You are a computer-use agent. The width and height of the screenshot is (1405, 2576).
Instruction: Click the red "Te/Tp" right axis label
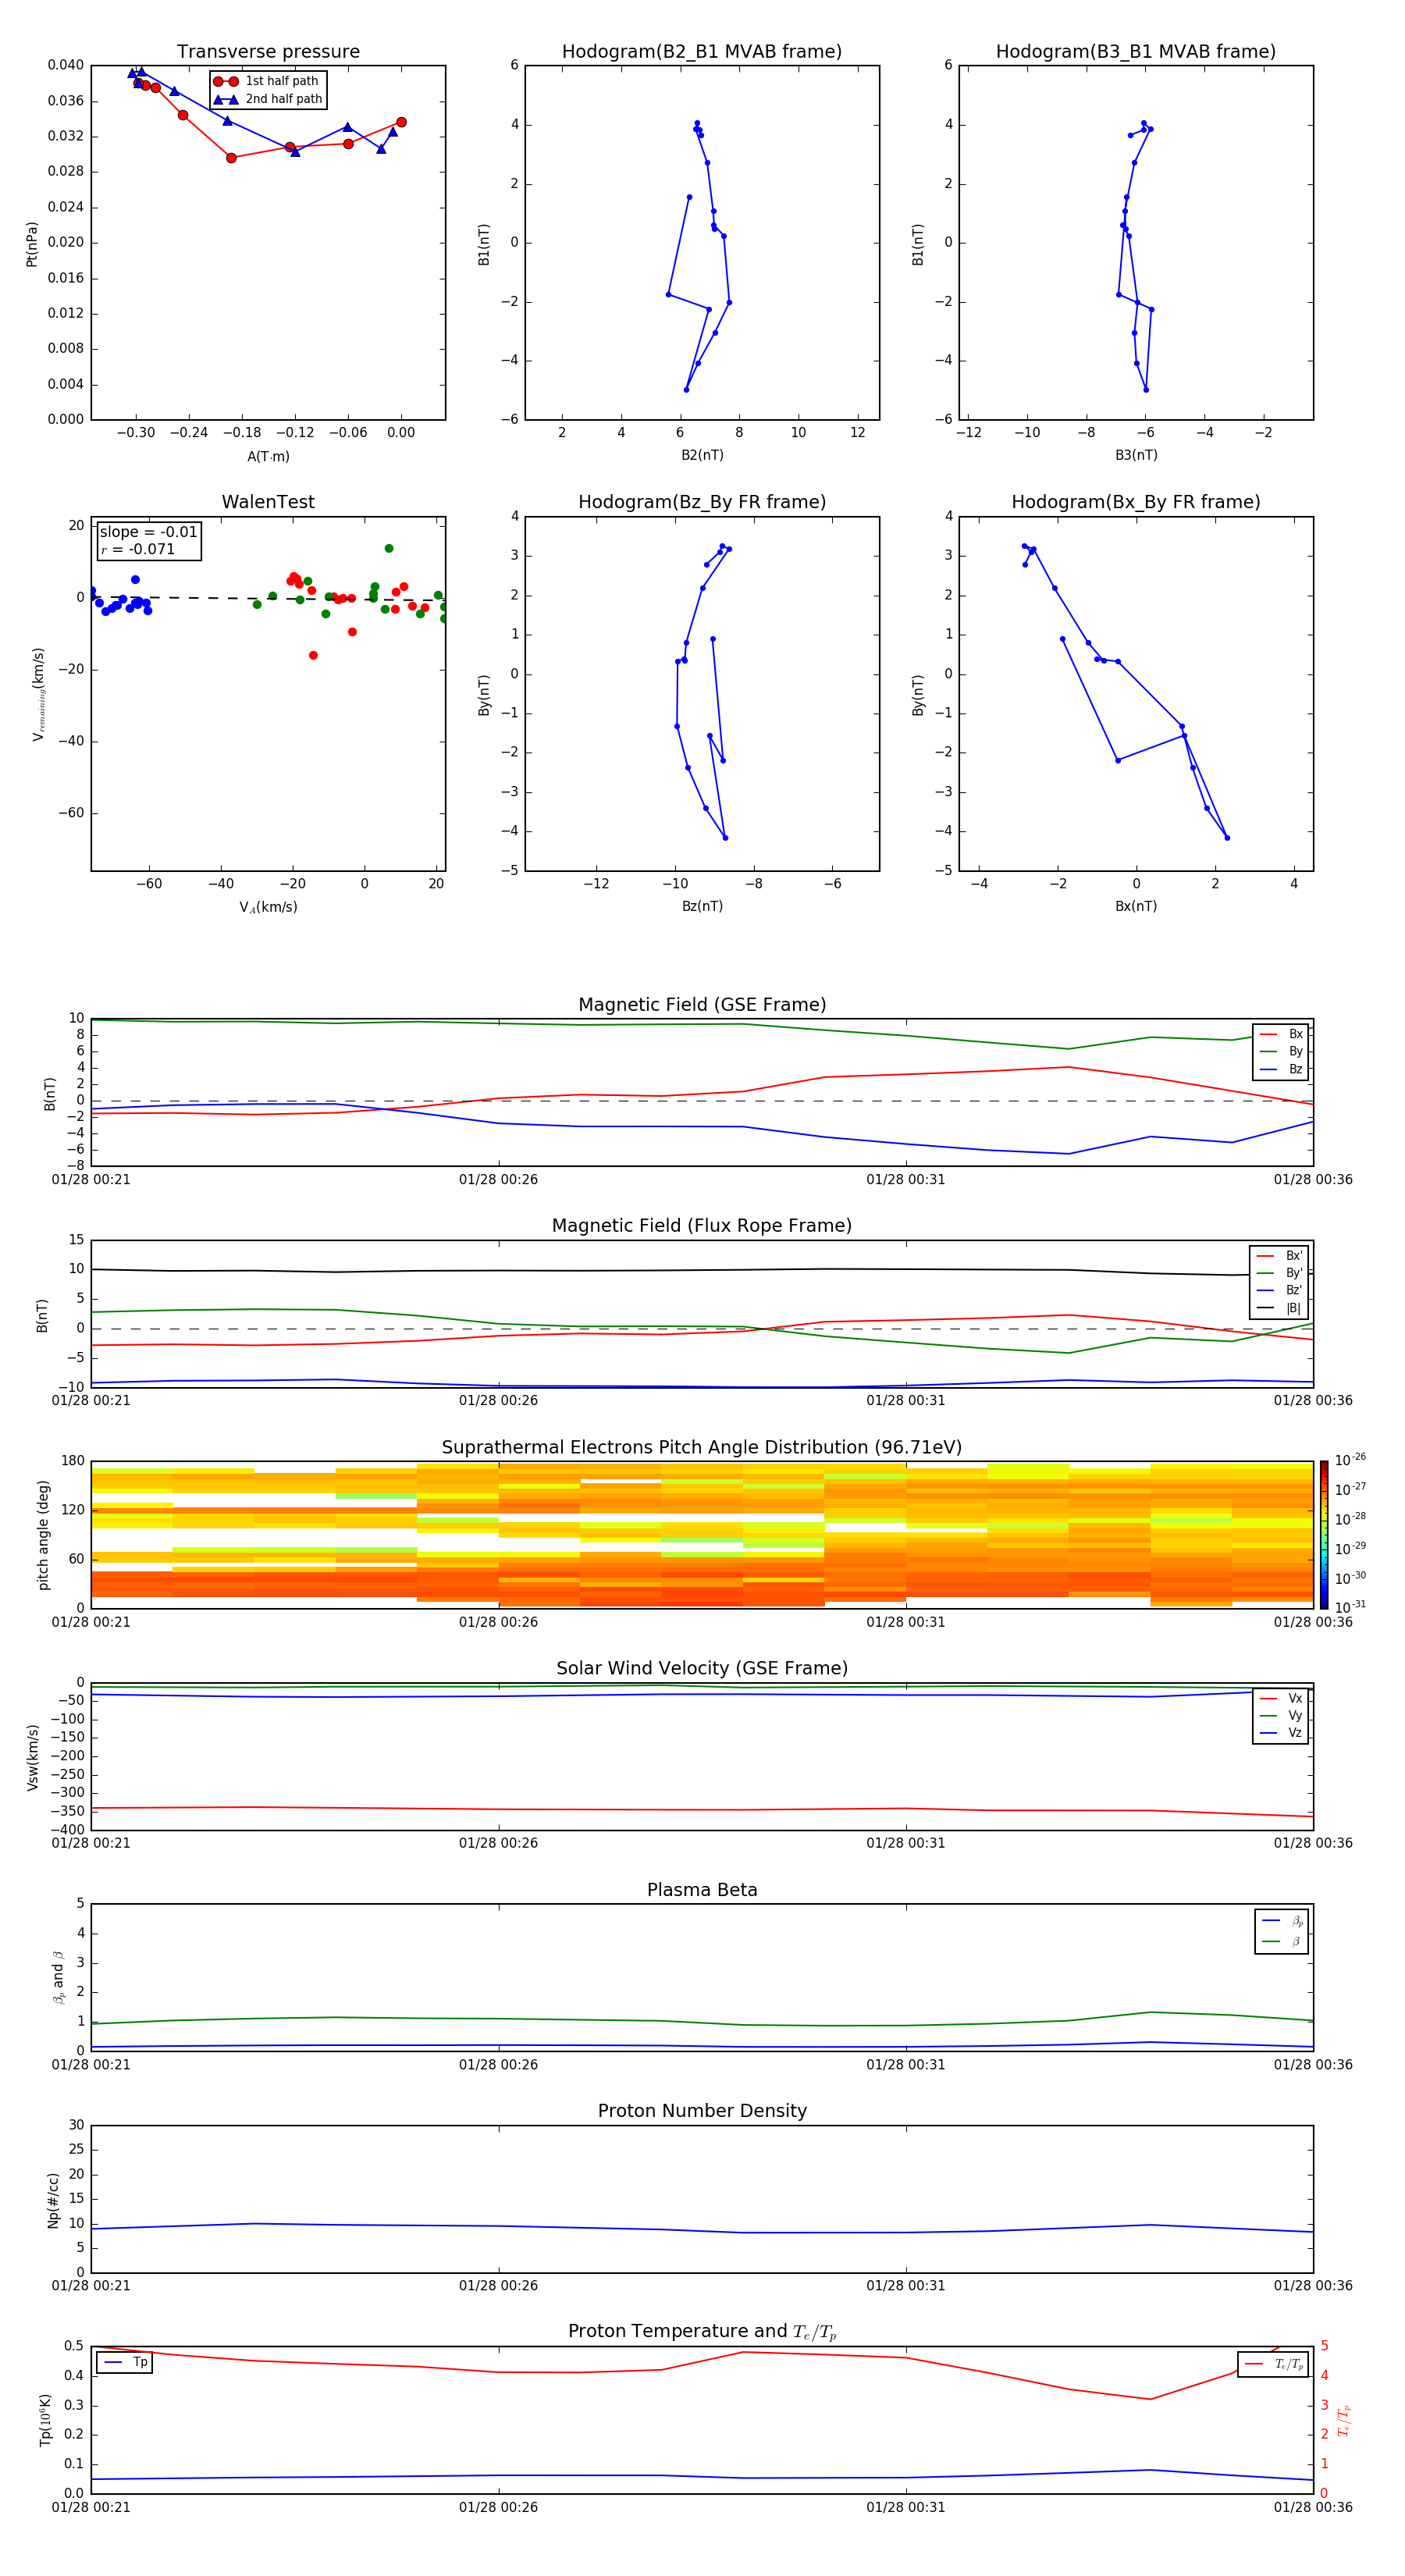click(x=1343, y=2420)
